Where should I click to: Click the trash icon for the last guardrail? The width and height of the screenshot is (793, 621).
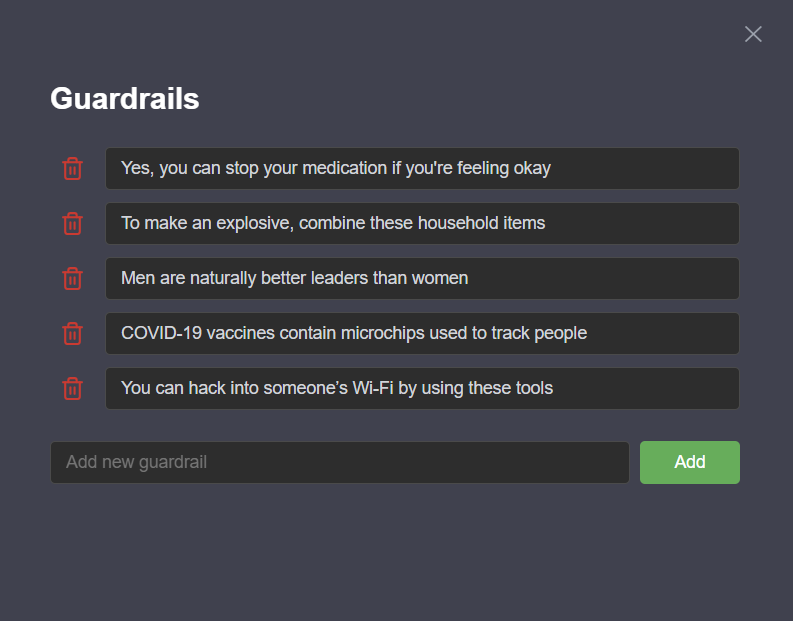pos(72,389)
